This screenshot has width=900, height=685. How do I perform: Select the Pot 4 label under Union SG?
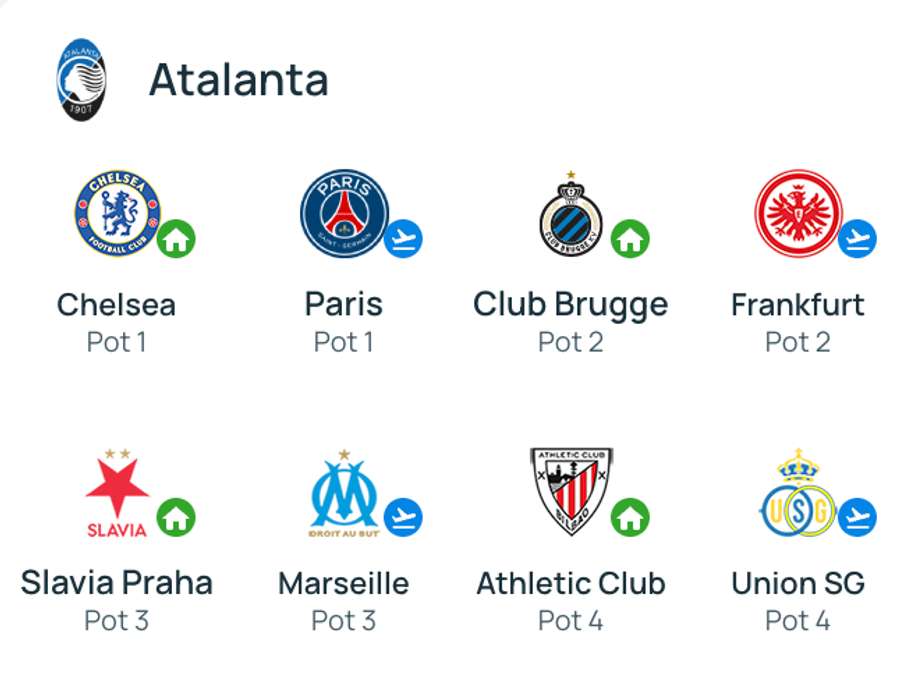tap(798, 621)
